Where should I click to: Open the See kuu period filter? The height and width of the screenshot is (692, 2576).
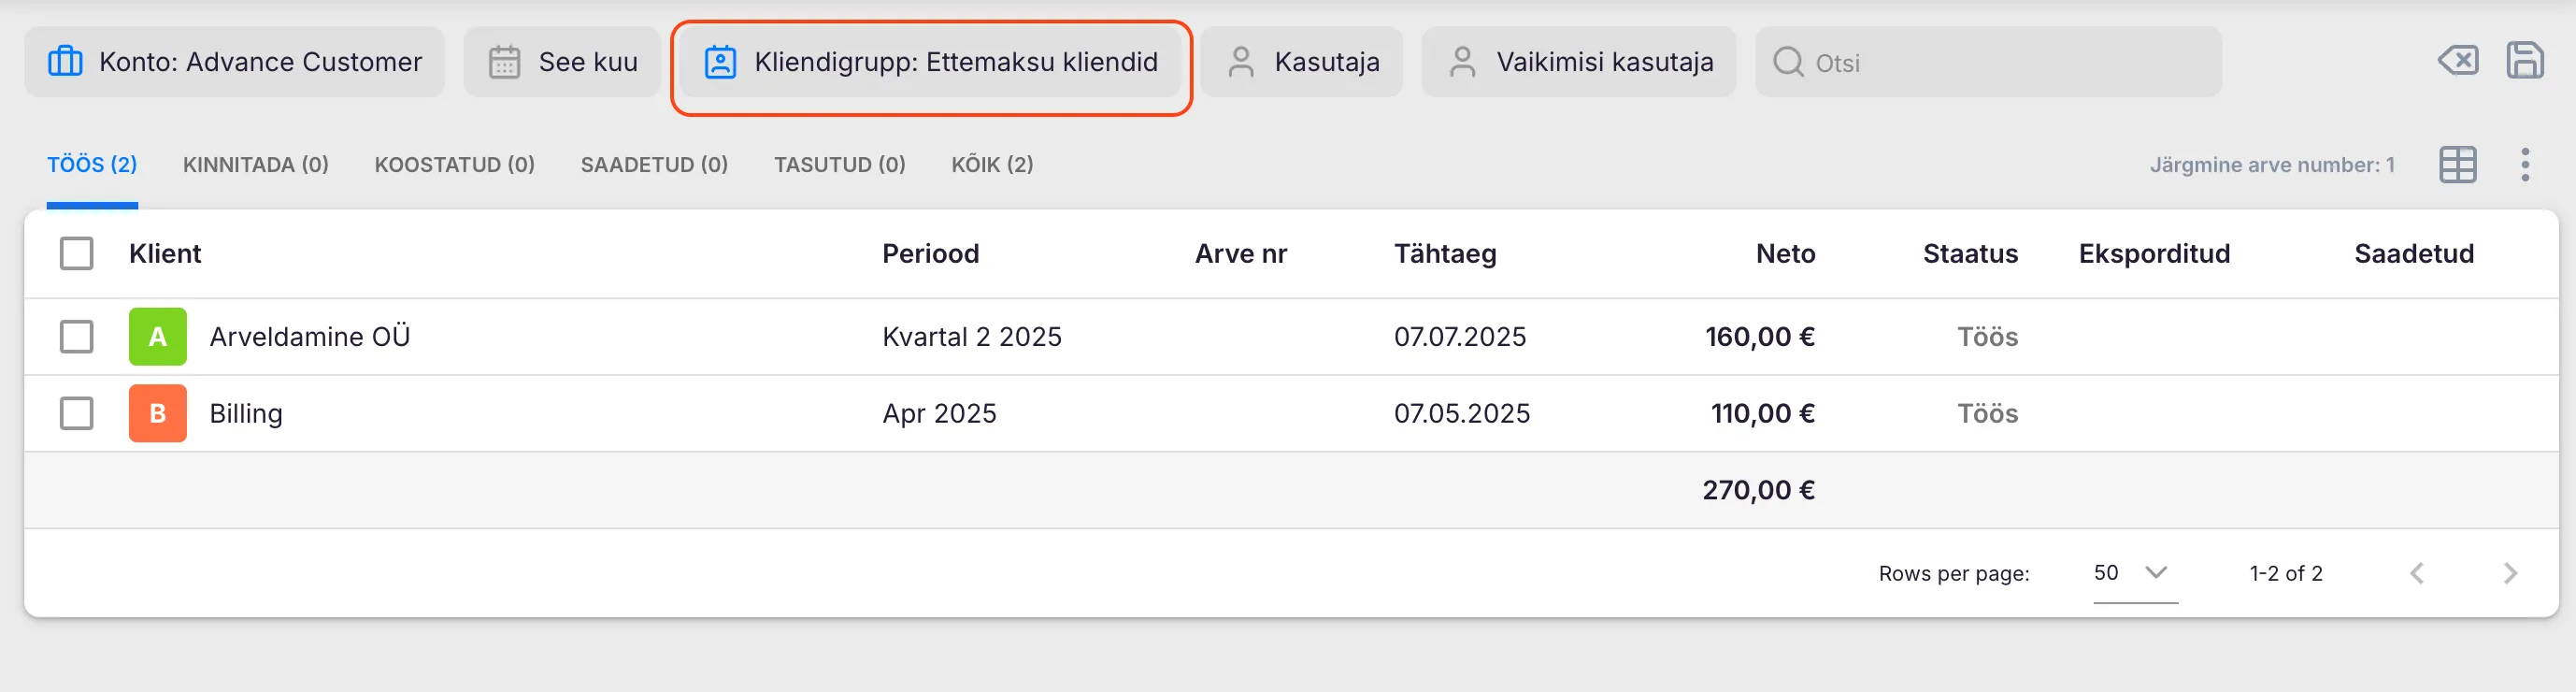pos(562,62)
